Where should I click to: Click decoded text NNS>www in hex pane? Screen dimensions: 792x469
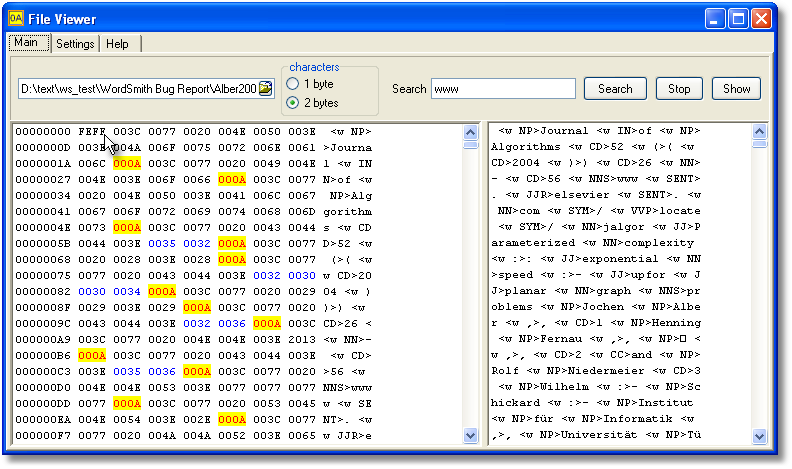[x=348, y=388]
